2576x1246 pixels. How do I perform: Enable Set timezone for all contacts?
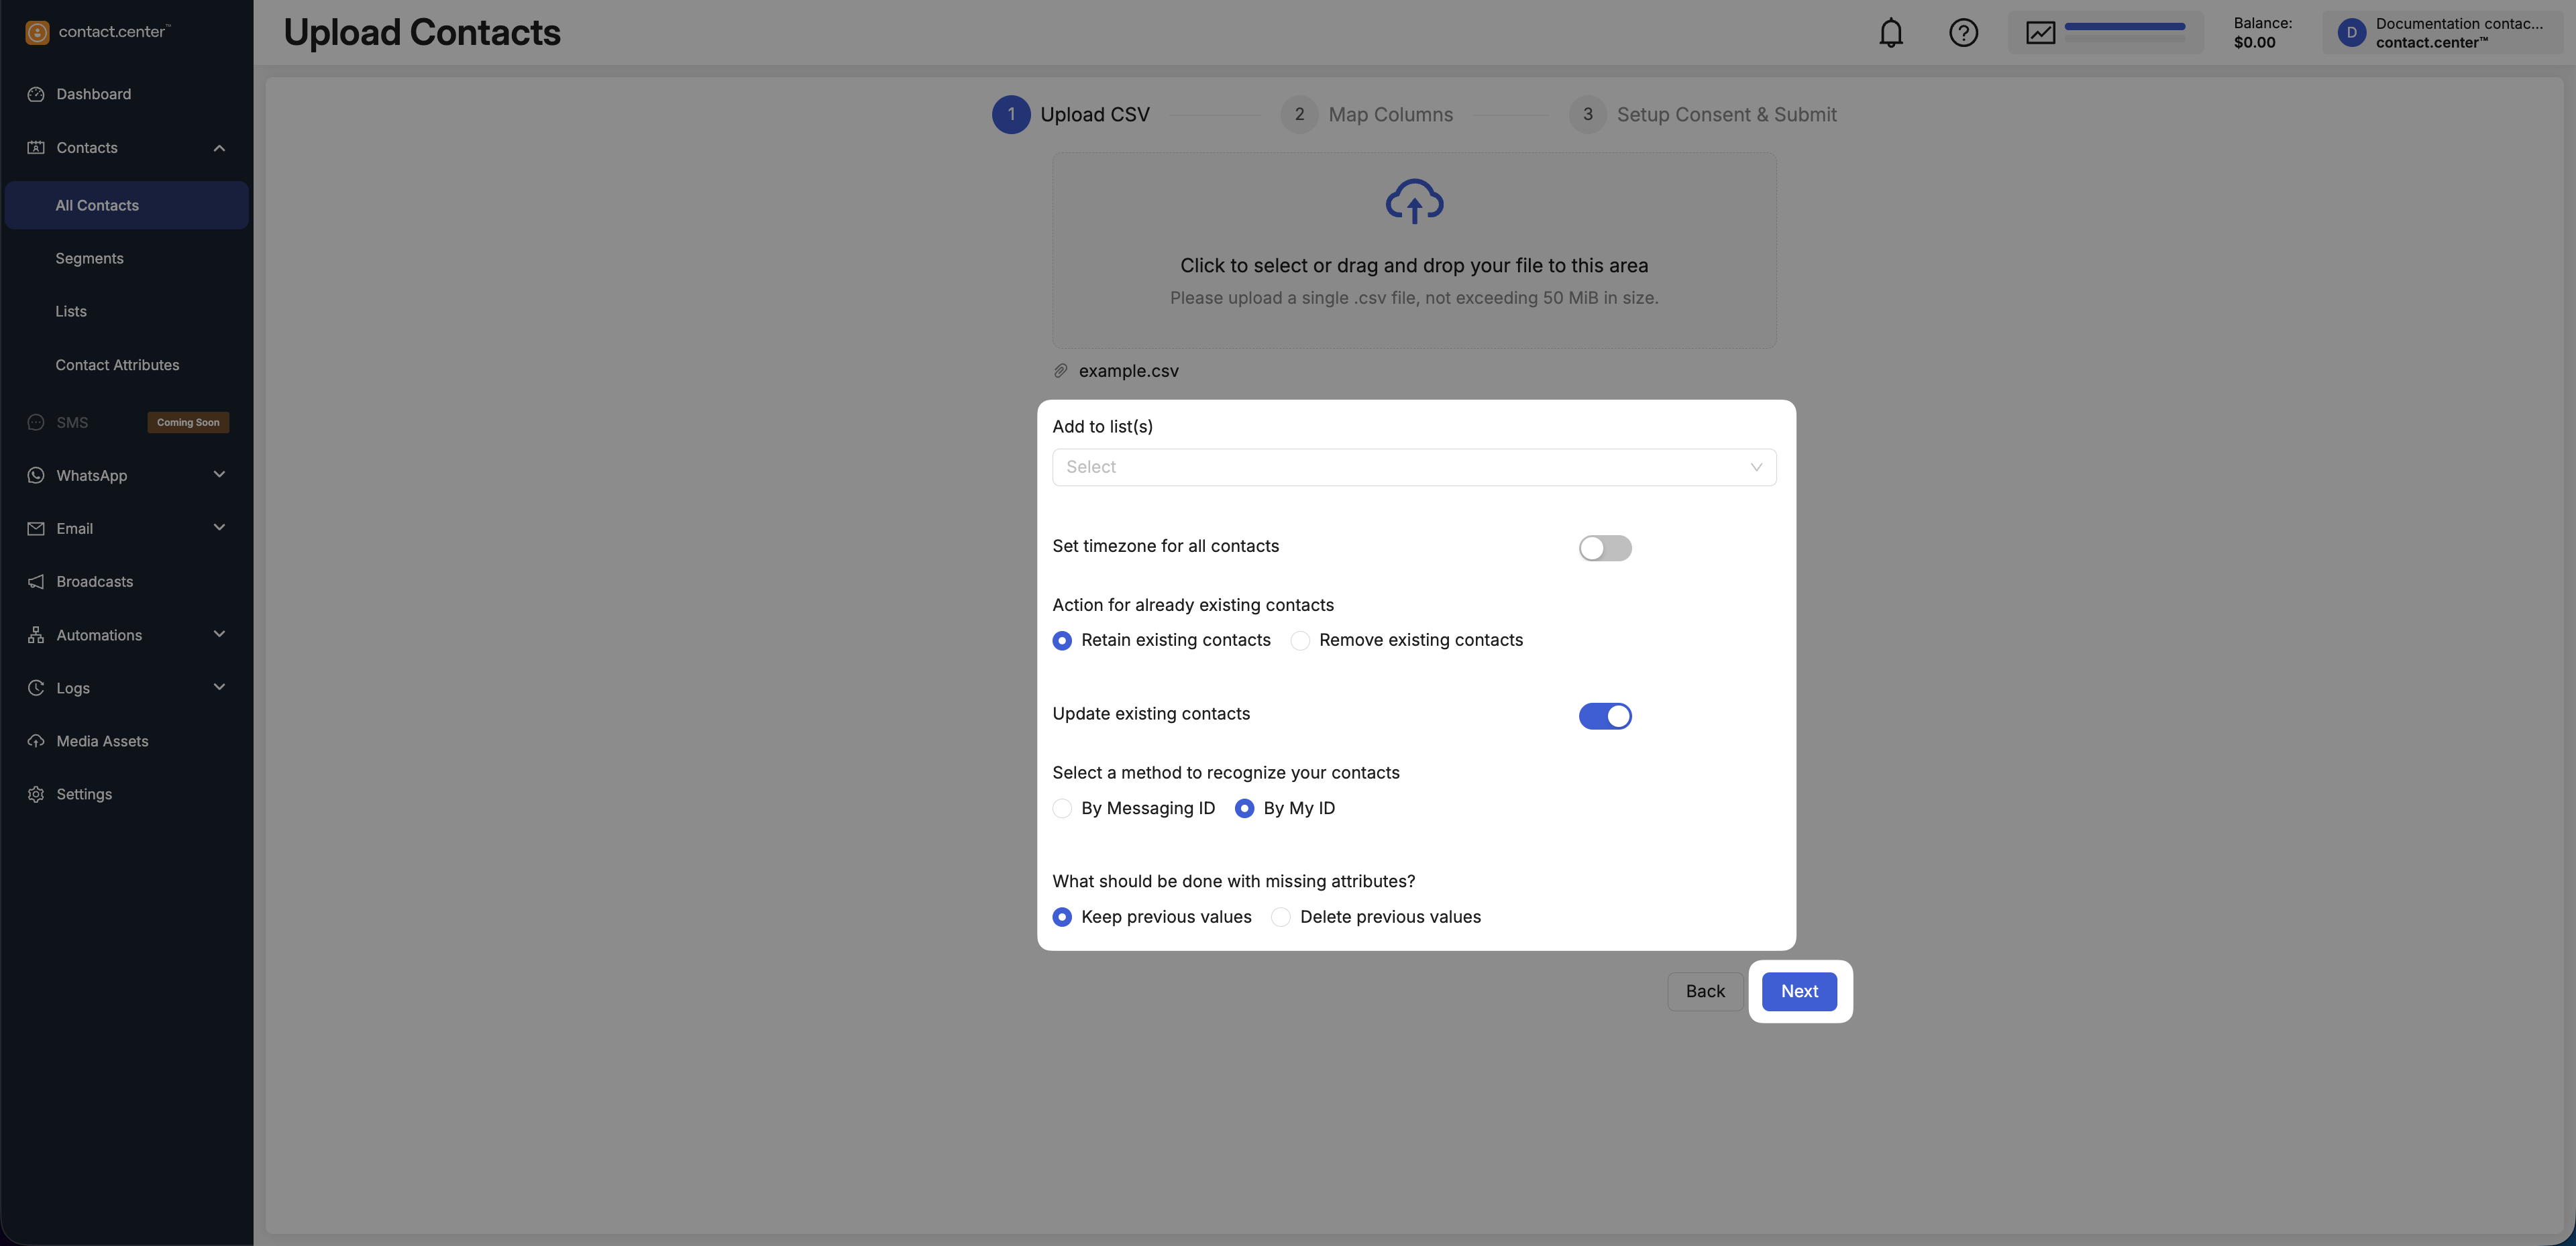(x=1604, y=548)
